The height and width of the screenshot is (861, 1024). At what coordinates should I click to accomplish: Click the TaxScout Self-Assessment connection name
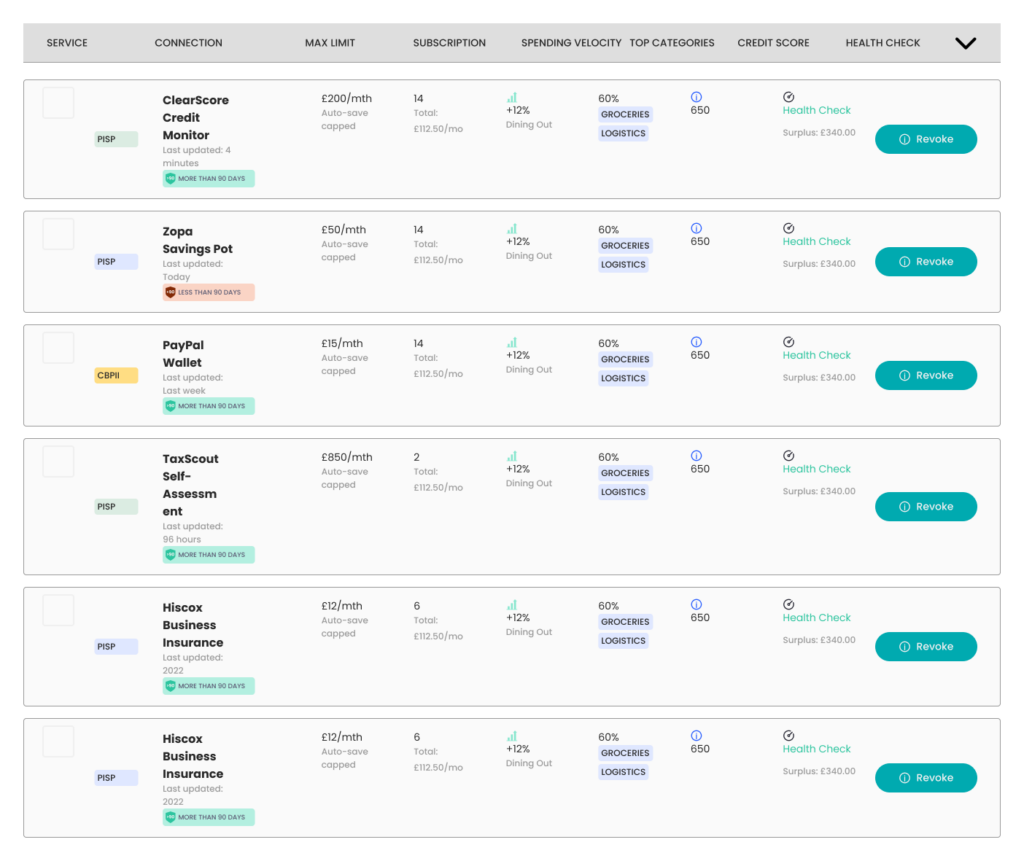coord(190,485)
